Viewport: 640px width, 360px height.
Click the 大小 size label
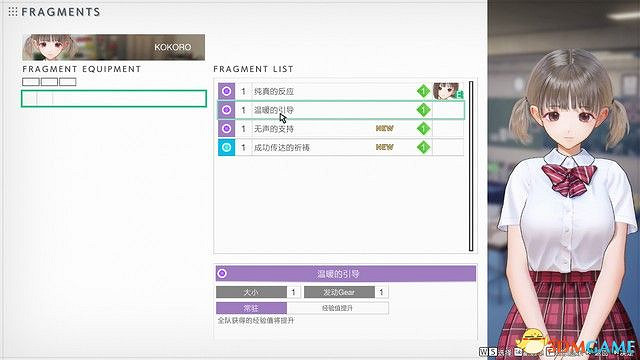251,292
